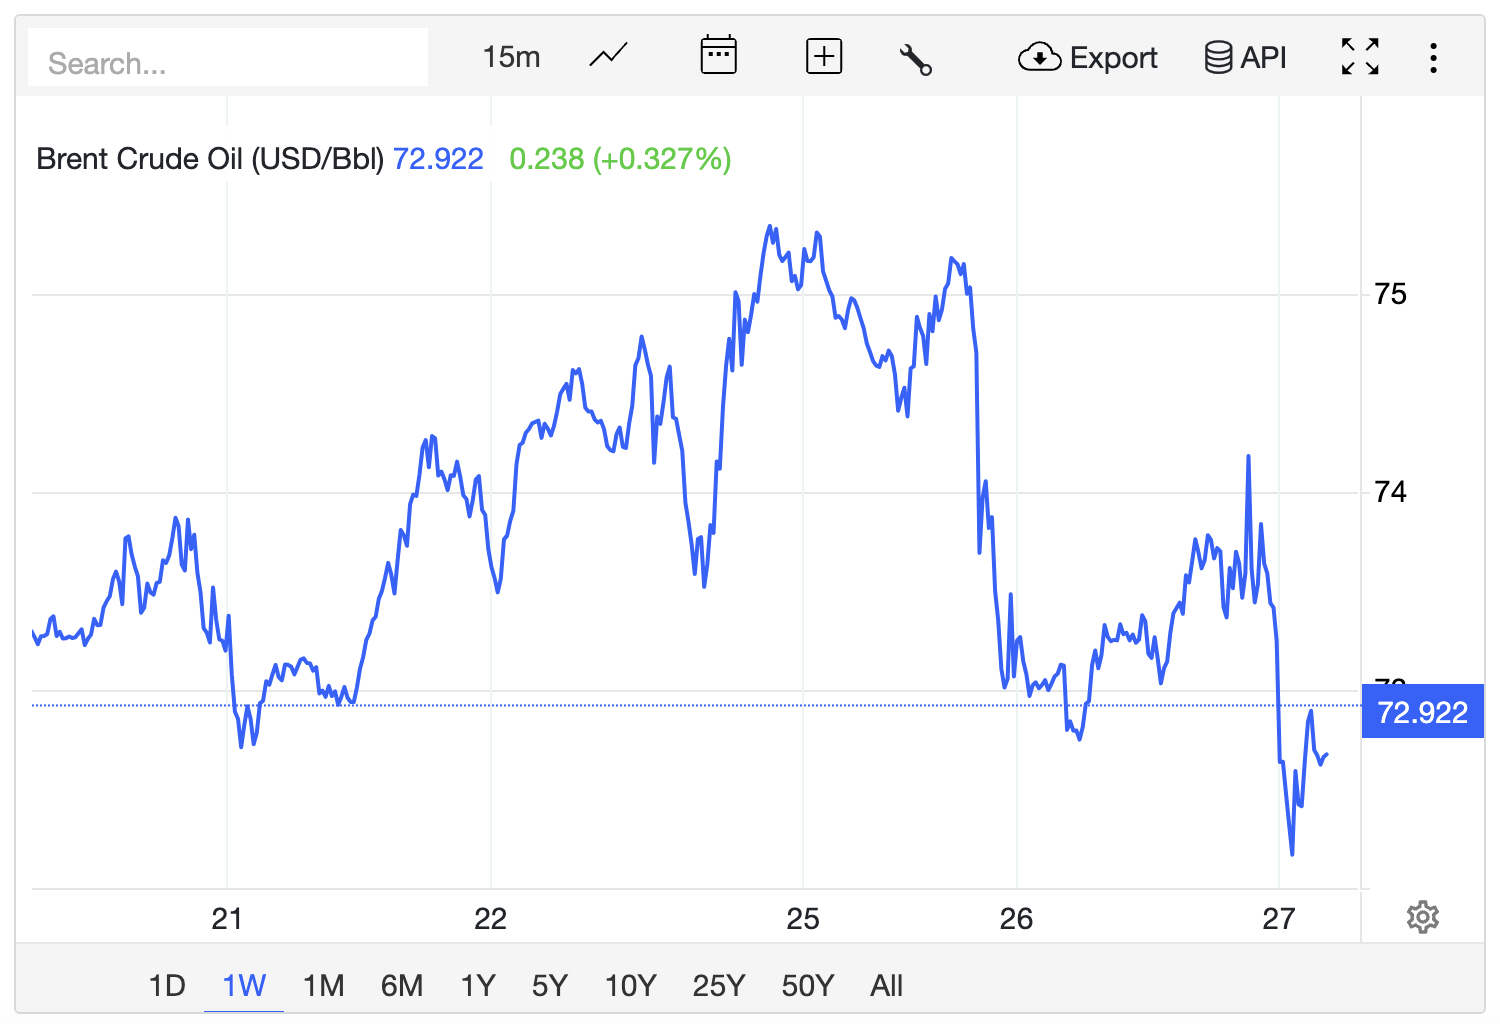This screenshot has height=1024, width=1500.
Task: Select the 1W time range
Action: coord(244,986)
